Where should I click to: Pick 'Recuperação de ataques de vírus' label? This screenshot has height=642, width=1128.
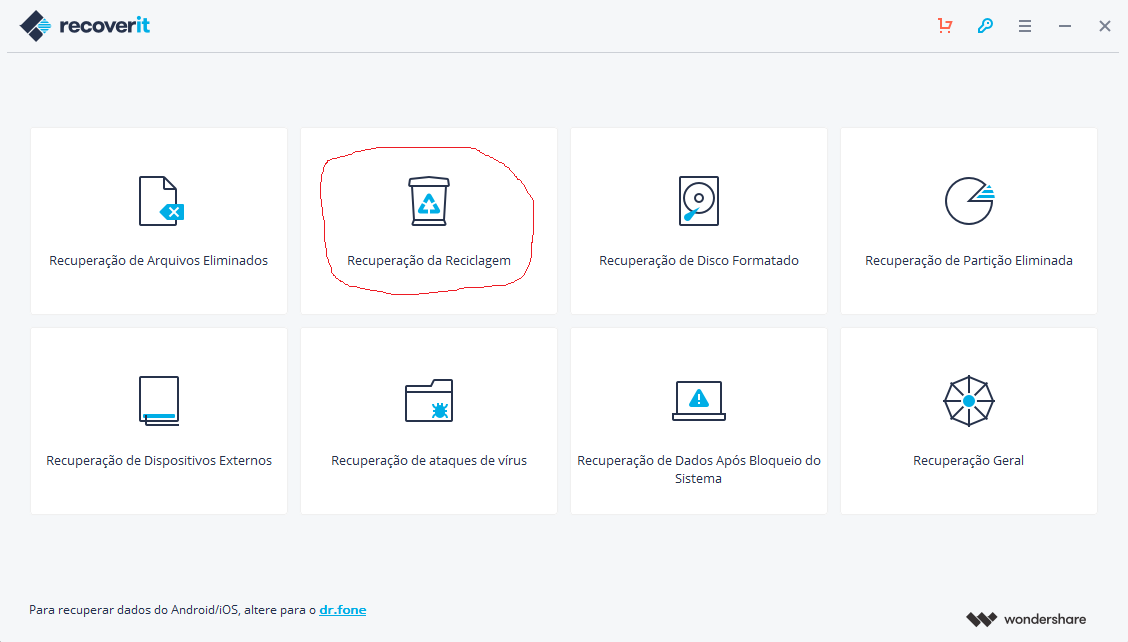click(429, 461)
